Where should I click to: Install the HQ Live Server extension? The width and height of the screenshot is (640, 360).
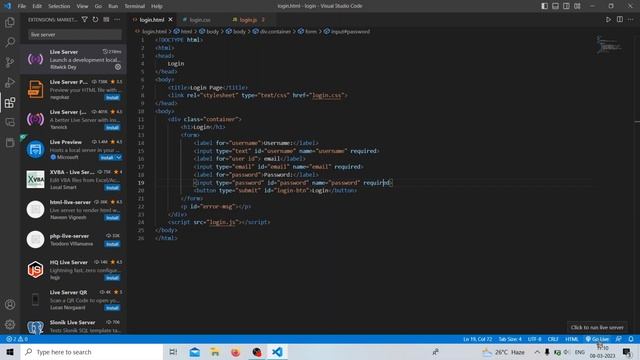tap(112, 278)
